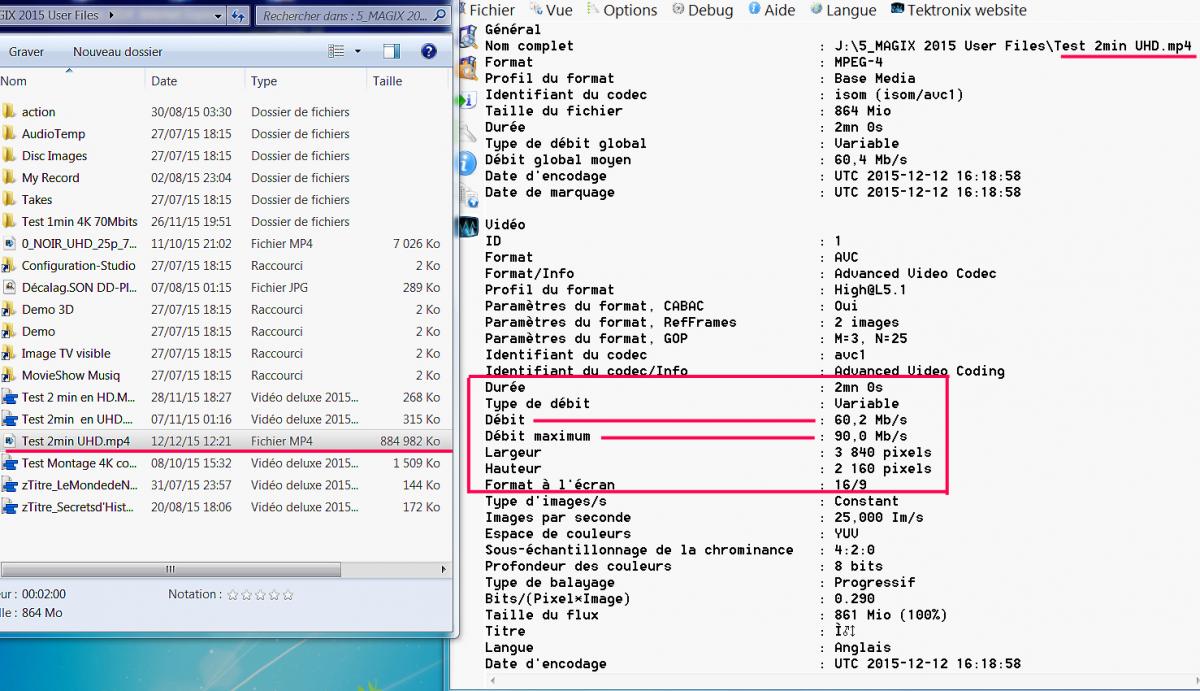Sort files by the Type column header
This screenshot has width=1200, height=691.
pyautogui.click(x=305, y=82)
